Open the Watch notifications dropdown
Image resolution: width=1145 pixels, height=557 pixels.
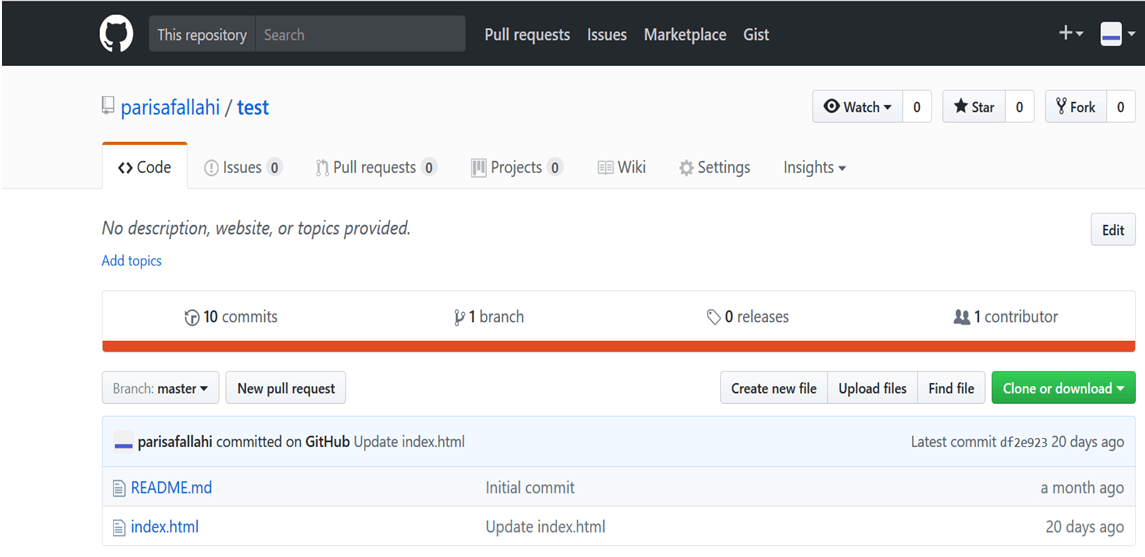pyautogui.click(x=858, y=107)
